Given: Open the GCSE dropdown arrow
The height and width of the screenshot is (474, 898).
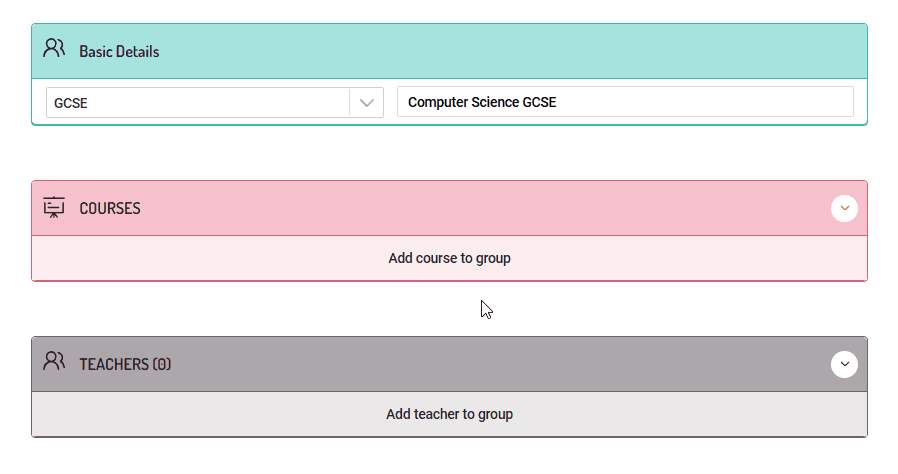Looking at the screenshot, I should (x=367, y=103).
